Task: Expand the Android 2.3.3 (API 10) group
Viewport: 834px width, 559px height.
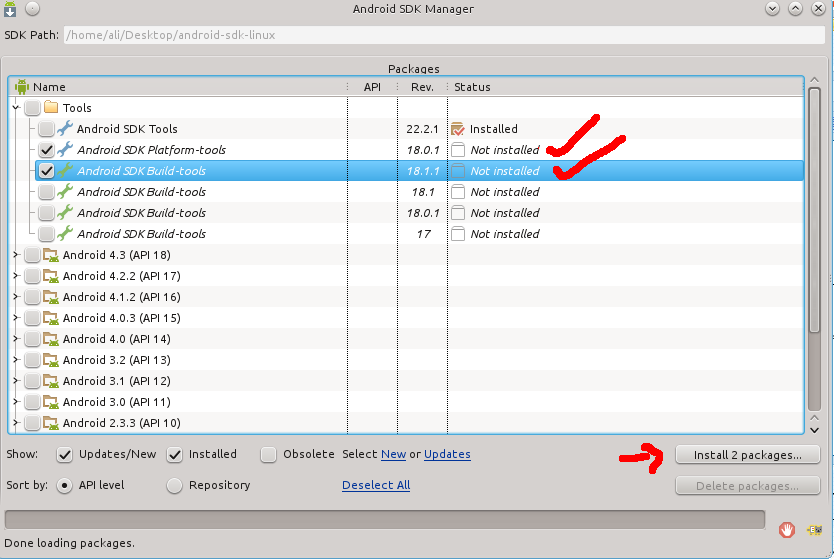Action: click(16, 423)
